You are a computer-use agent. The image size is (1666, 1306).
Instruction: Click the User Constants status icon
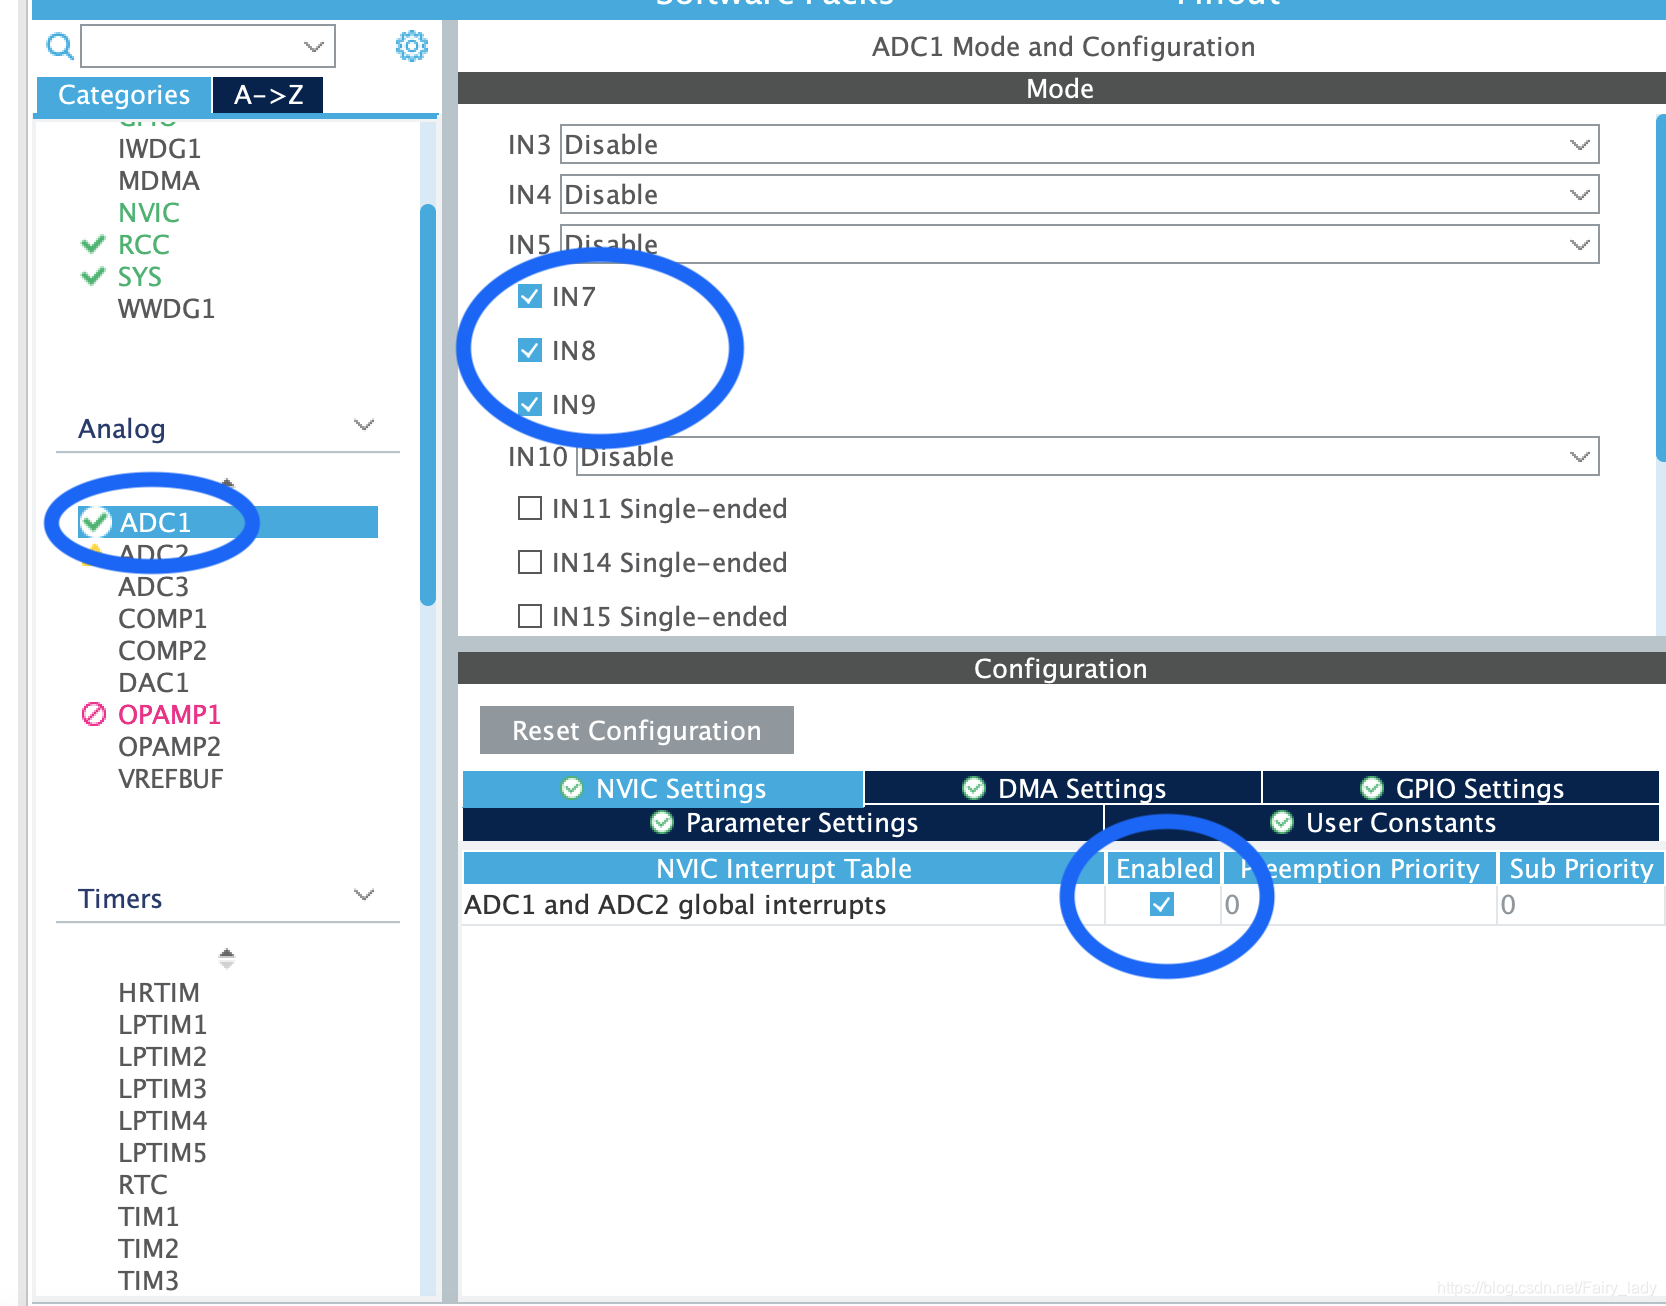click(1282, 822)
